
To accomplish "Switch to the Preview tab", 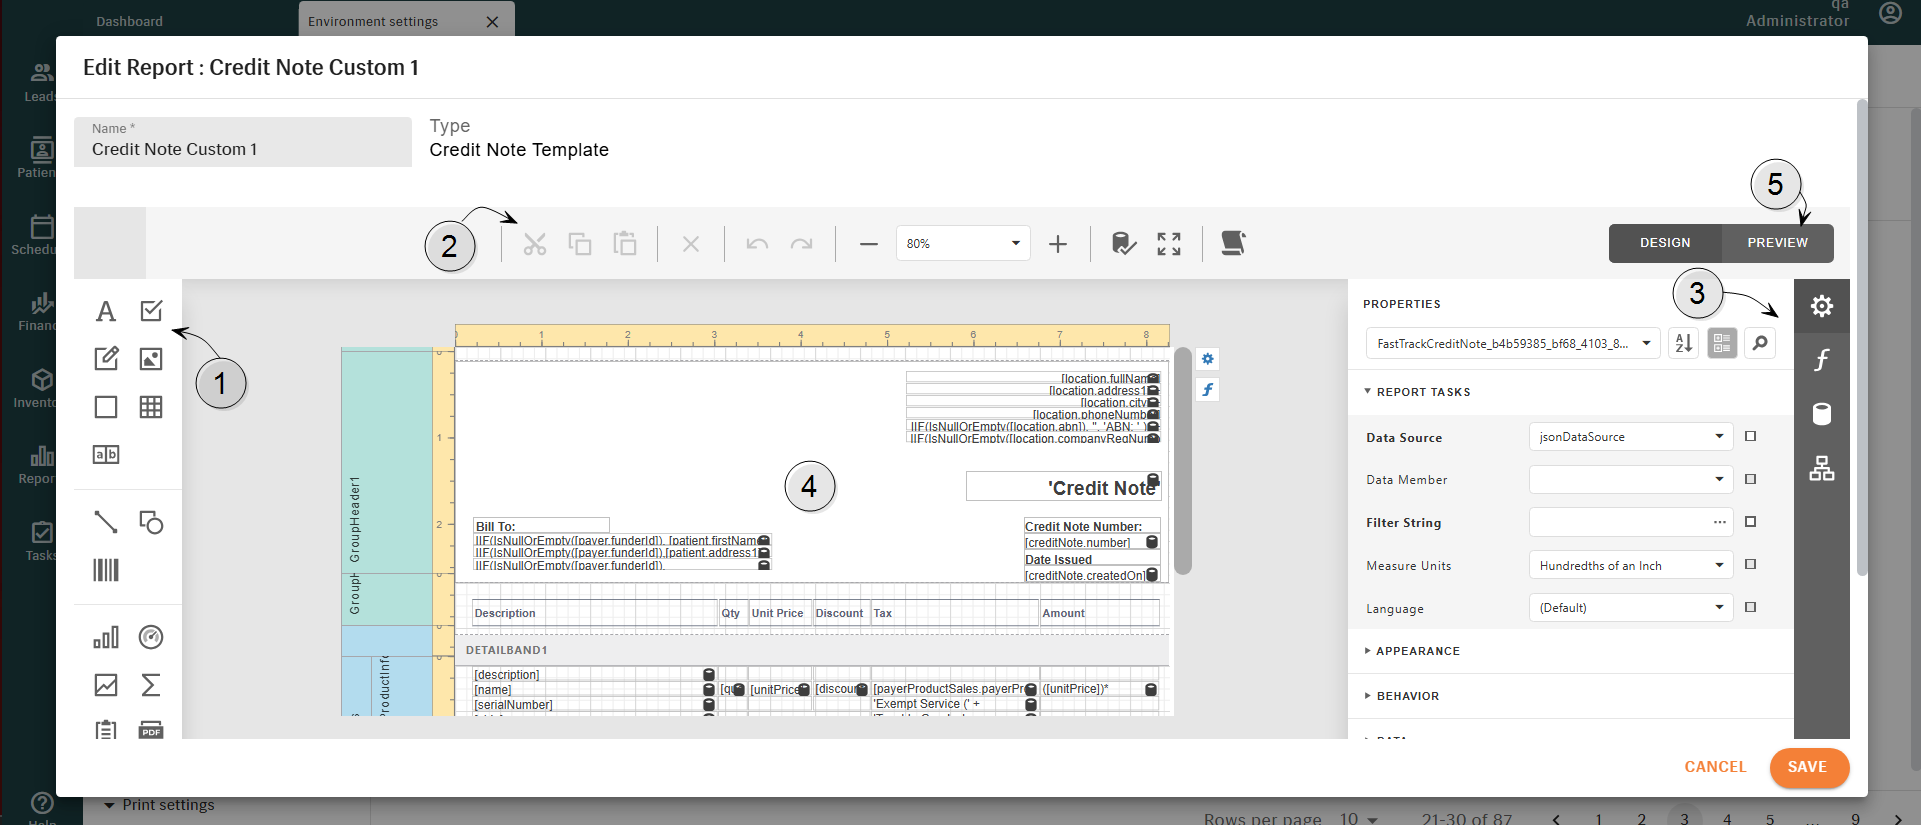I will (x=1777, y=243).
